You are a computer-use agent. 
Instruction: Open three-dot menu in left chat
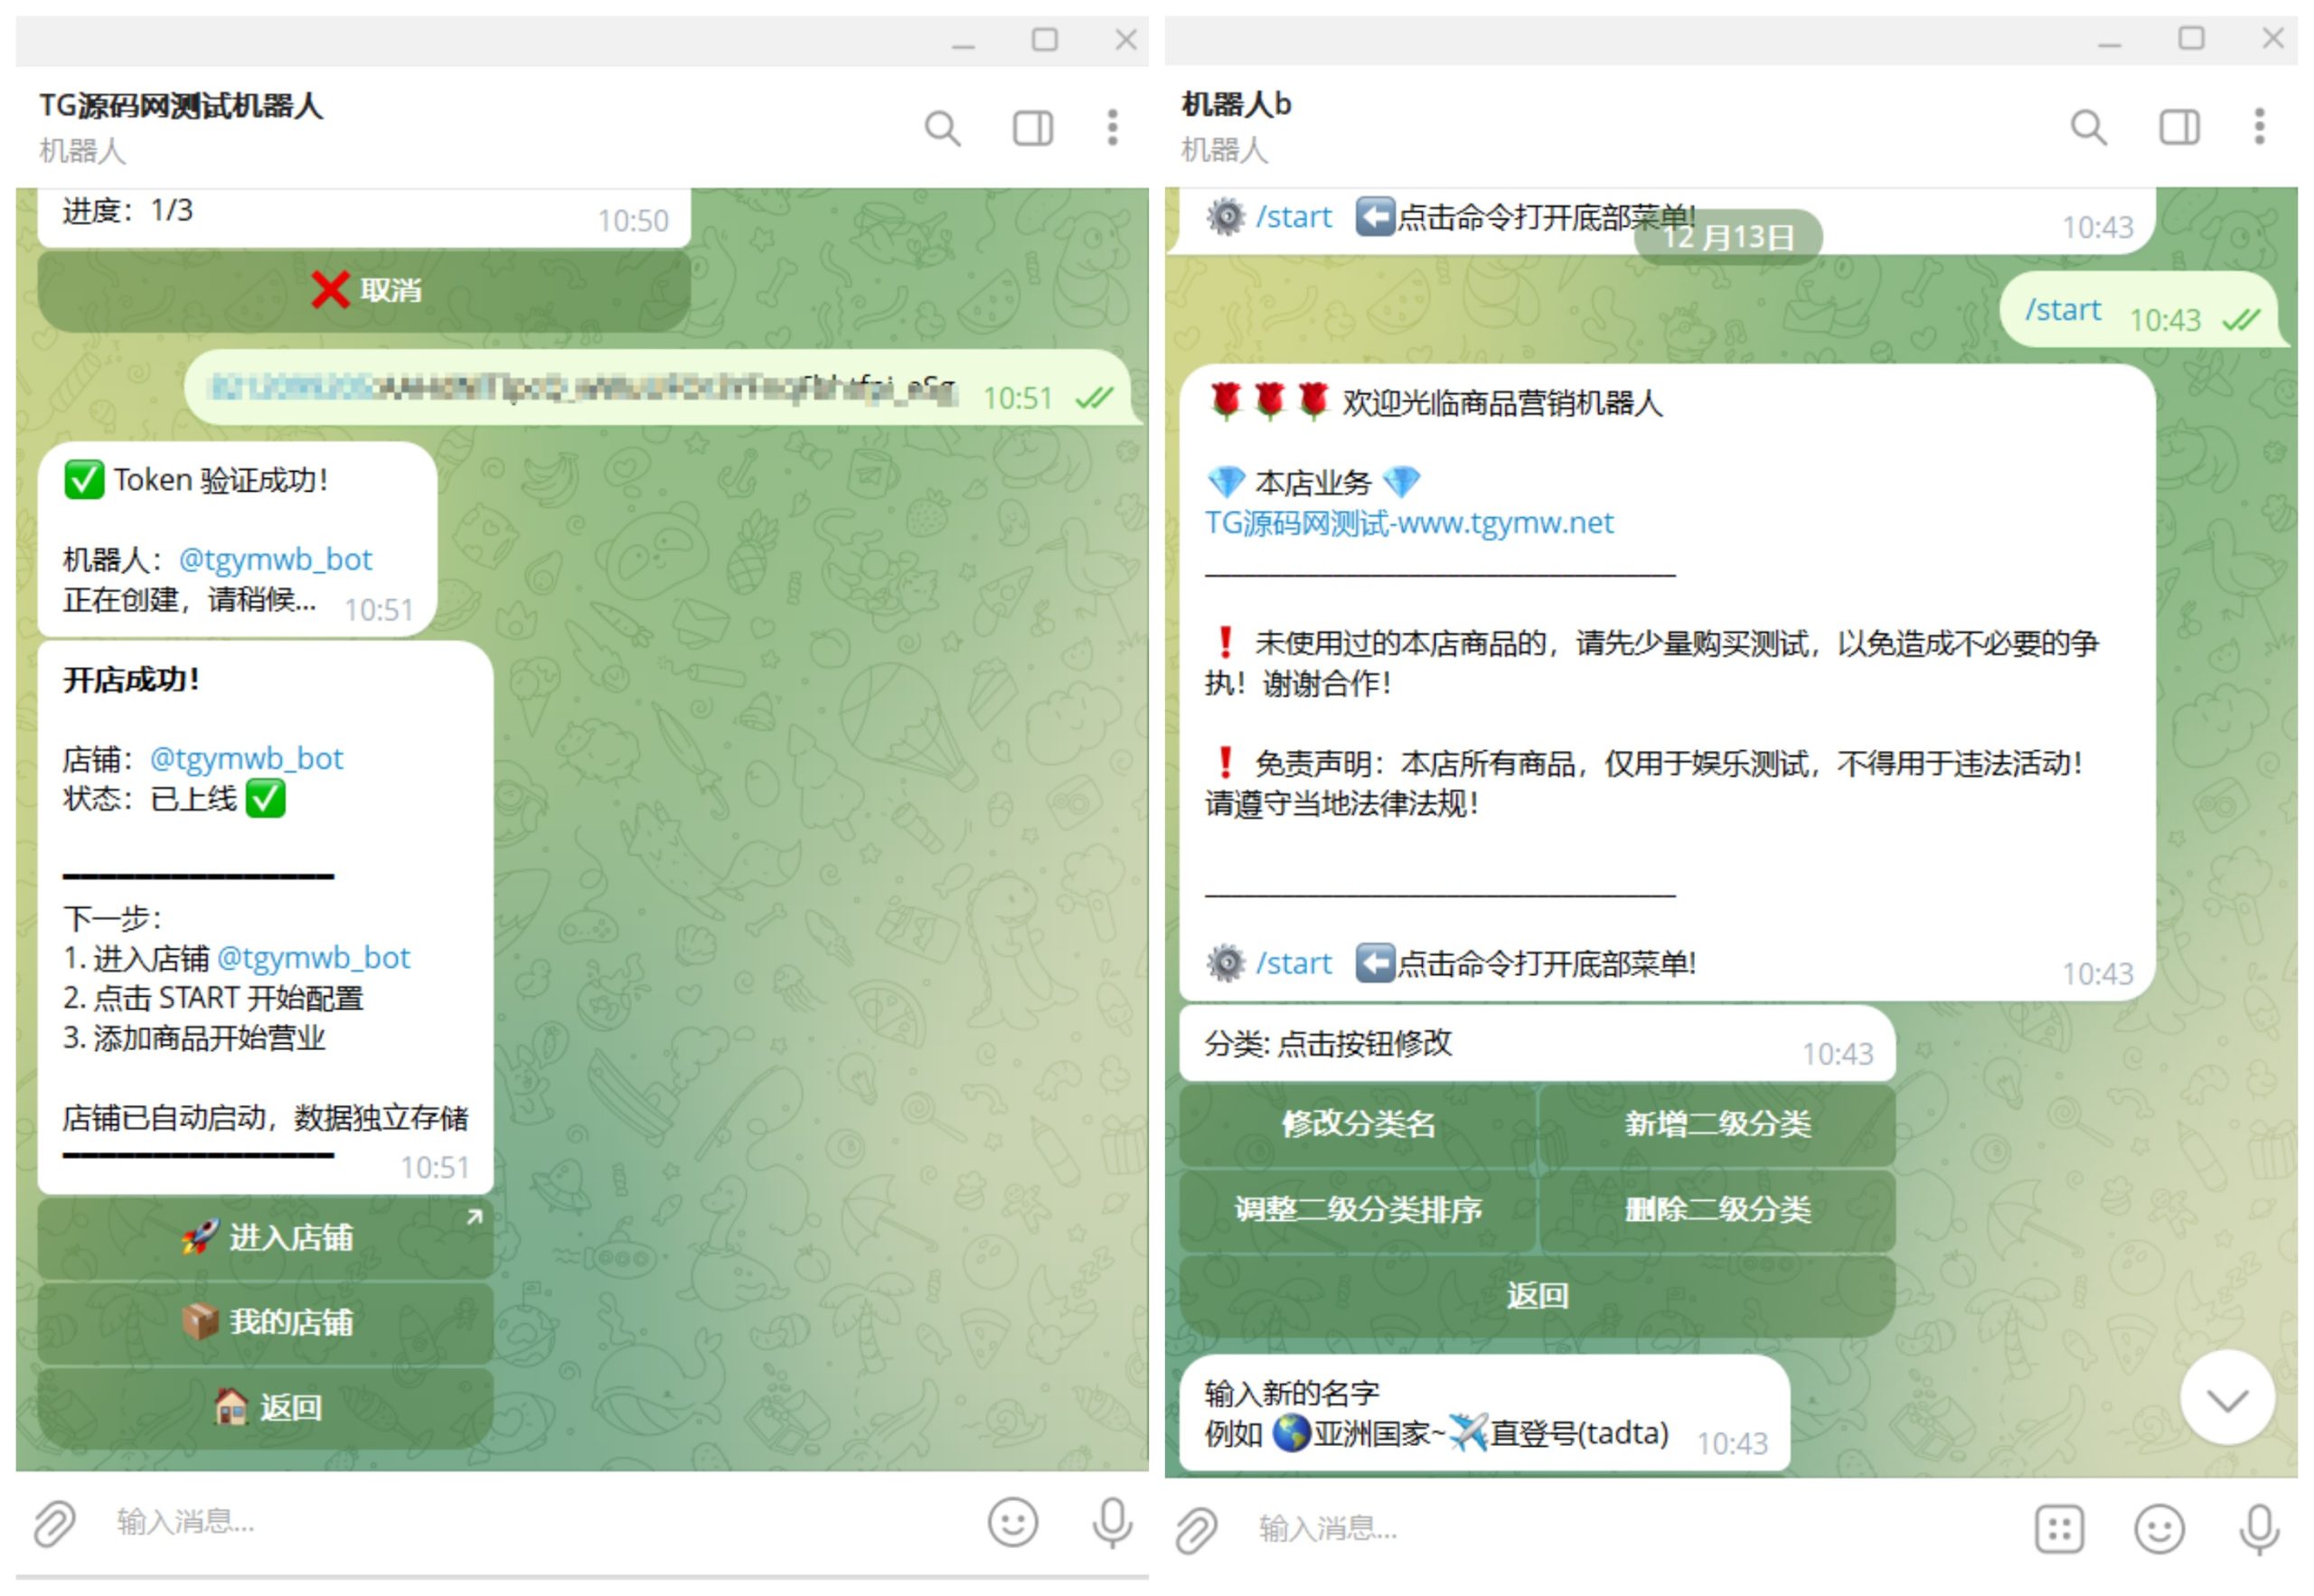coord(1111,128)
